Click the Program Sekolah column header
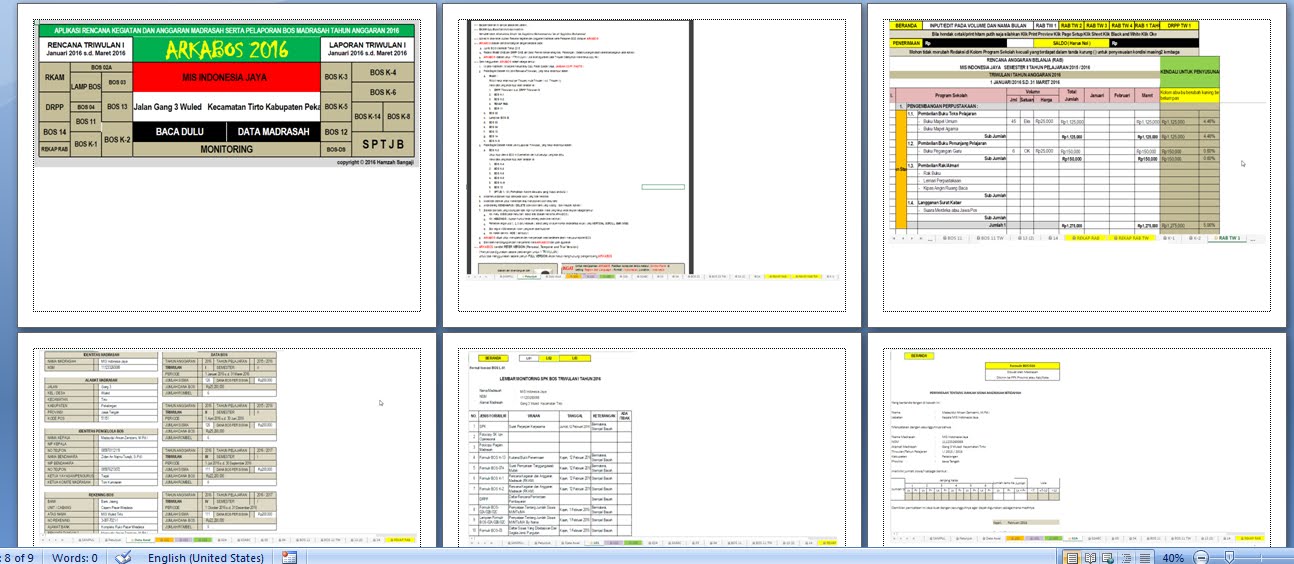1294x564 pixels. click(x=951, y=95)
